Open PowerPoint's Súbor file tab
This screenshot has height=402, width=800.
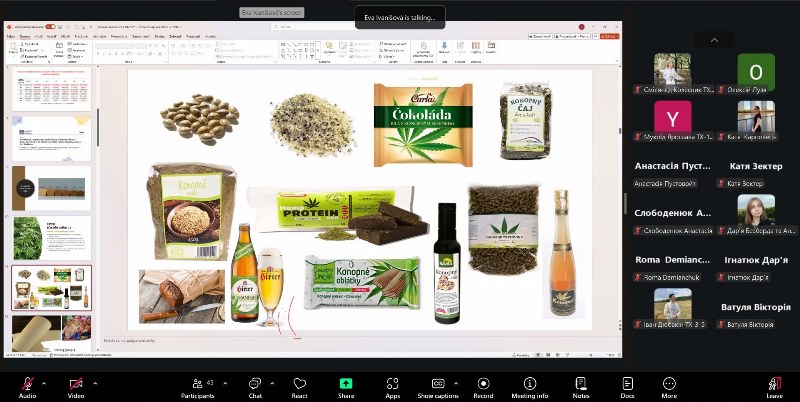click(x=11, y=36)
